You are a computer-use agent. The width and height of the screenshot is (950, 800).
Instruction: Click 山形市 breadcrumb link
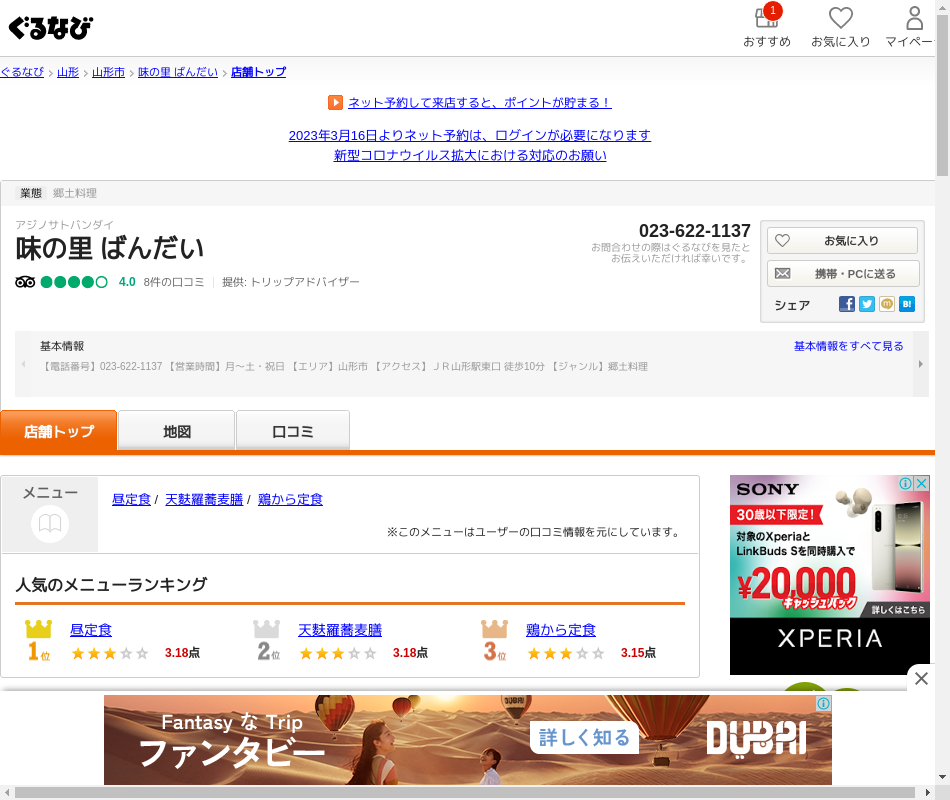tap(108, 72)
